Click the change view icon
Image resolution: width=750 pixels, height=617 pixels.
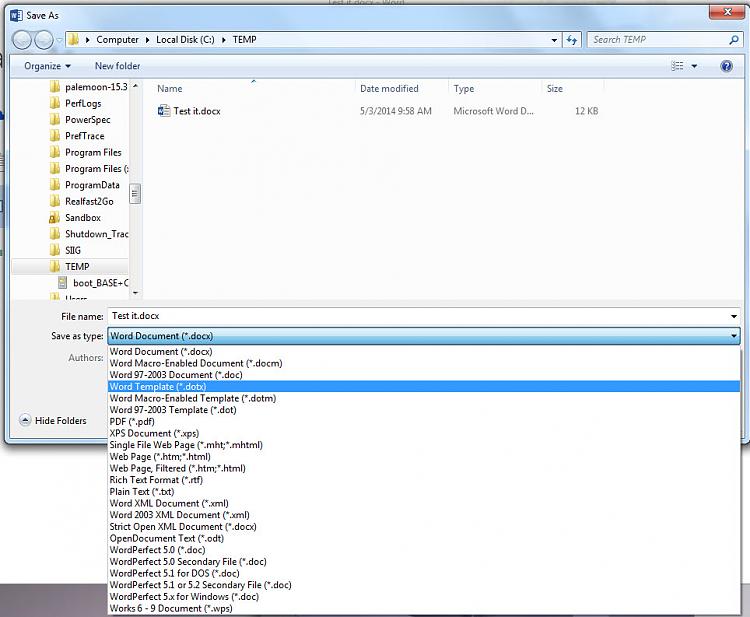[x=677, y=66]
